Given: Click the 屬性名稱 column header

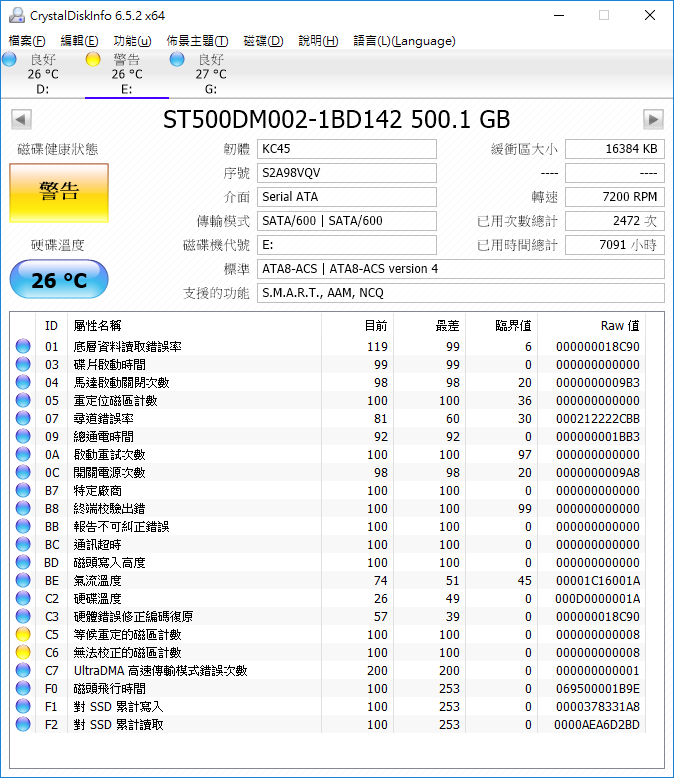Looking at the screenshot, I should [x=97, y=325].
